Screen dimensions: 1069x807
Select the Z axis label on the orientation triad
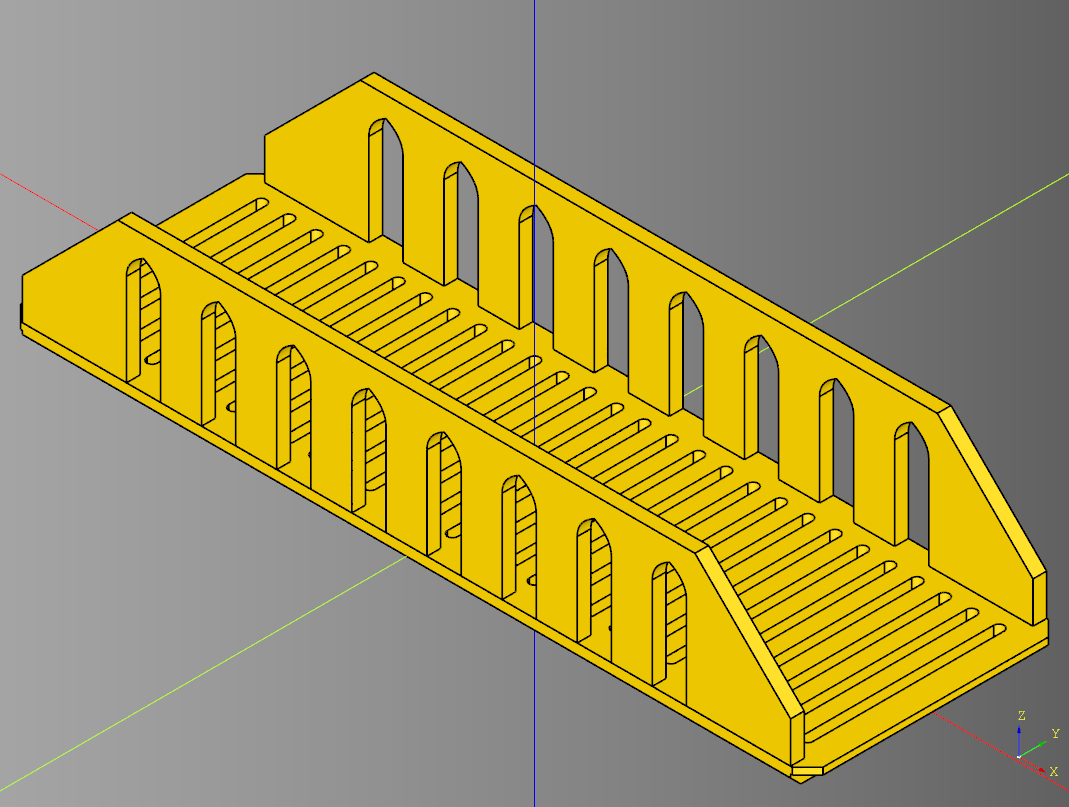(x=1021, y=715)
